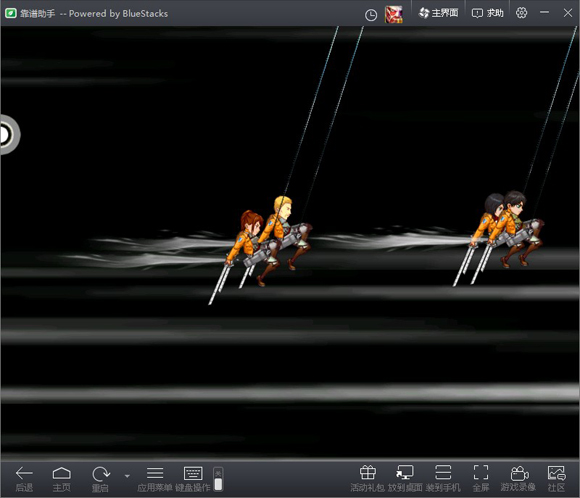Click 放到桌面 place on desktop icon
This screenshot has width=580, height=498.
[x=405, y=479]
